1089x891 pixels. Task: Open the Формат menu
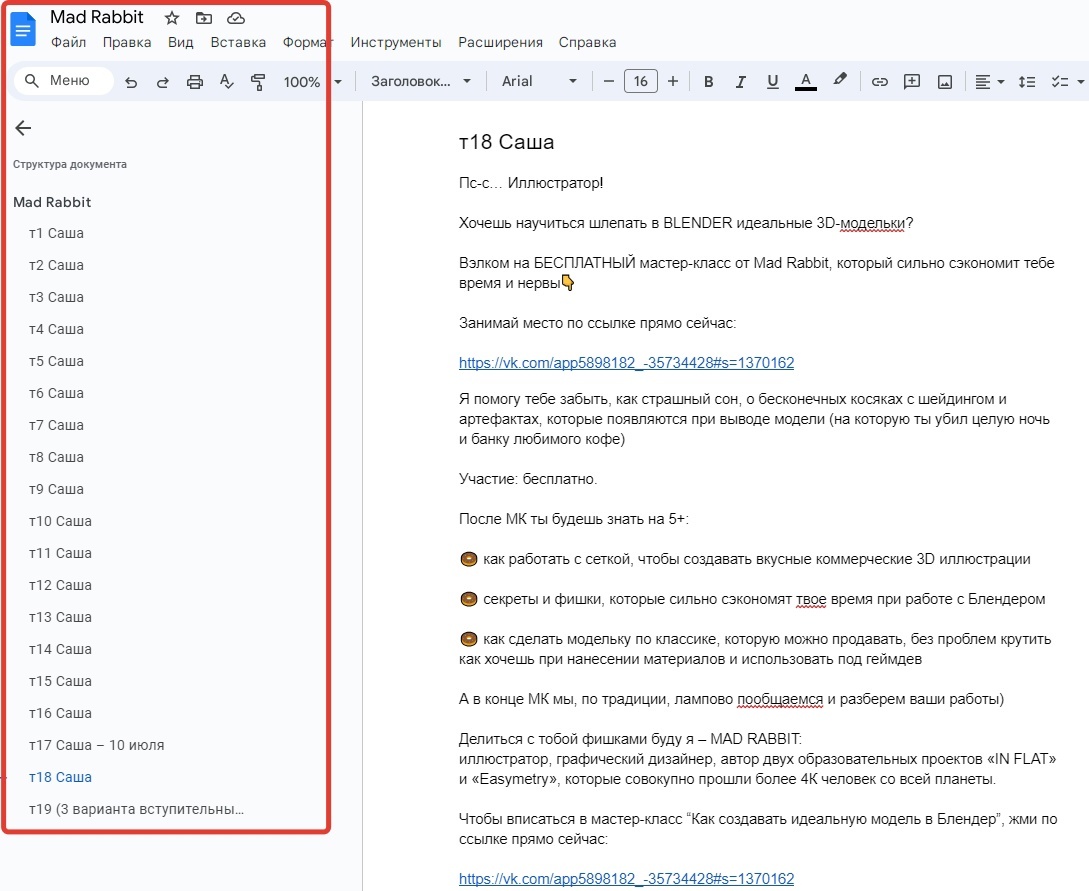[x=308, y=42]
